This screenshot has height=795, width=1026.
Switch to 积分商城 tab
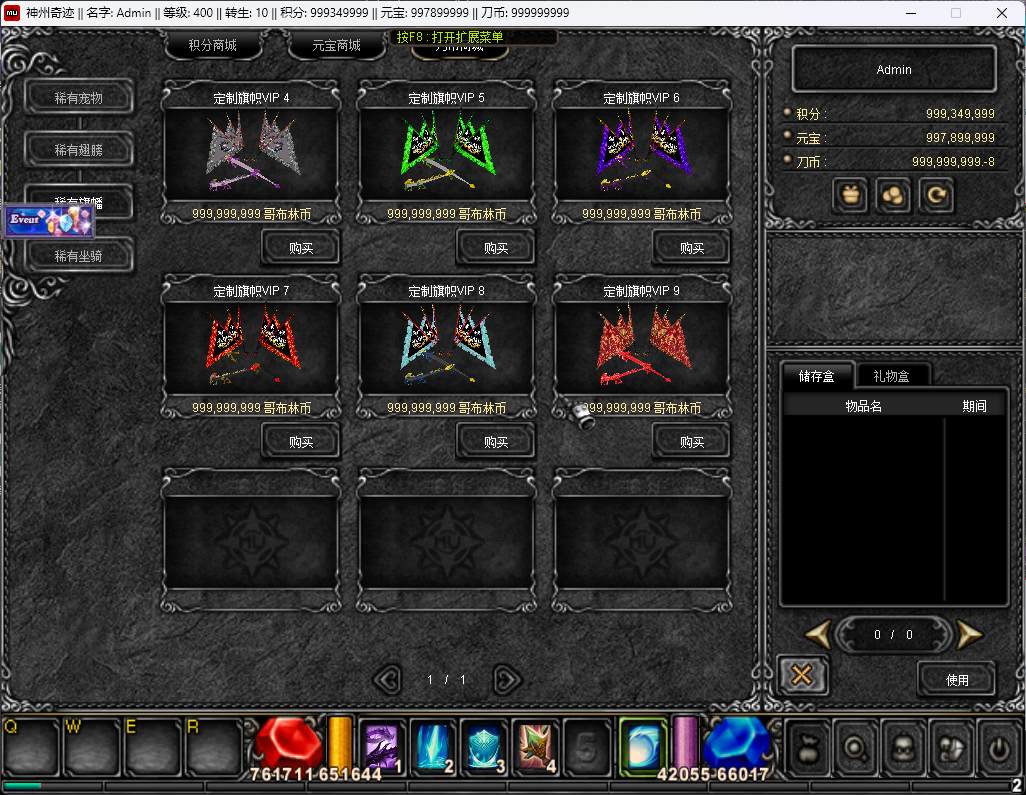[x=212, y=45]
